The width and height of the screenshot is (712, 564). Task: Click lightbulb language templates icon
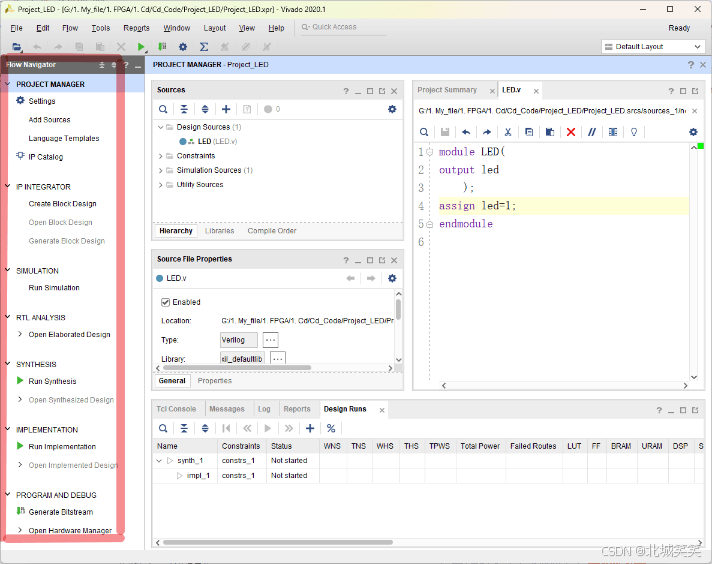[634, 132]
